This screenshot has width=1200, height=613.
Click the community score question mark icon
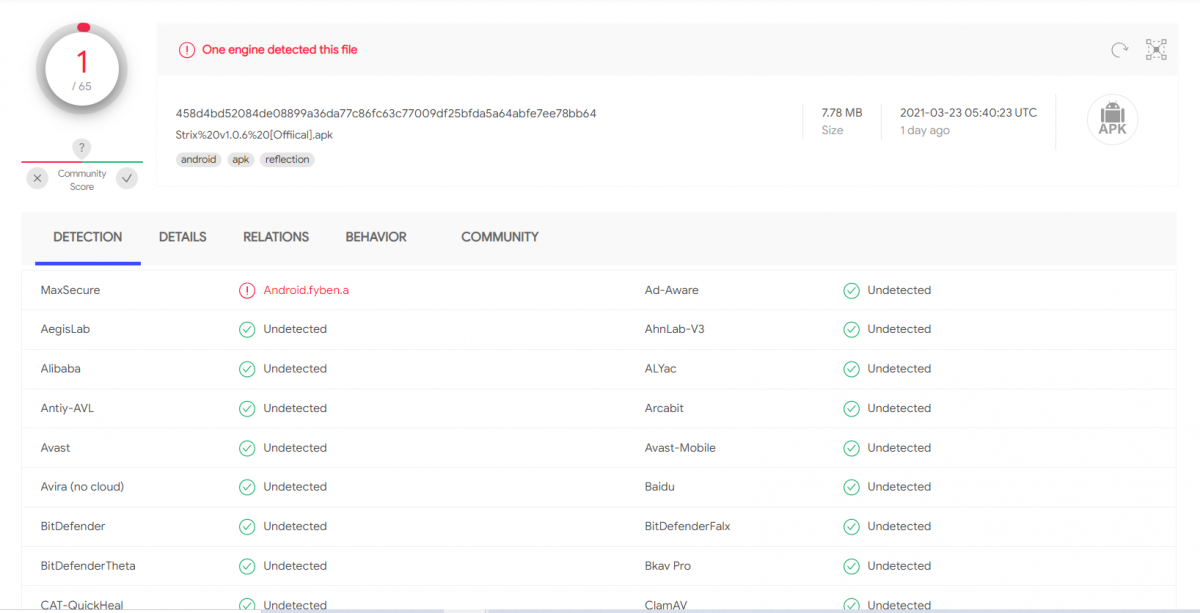[82, 148]
